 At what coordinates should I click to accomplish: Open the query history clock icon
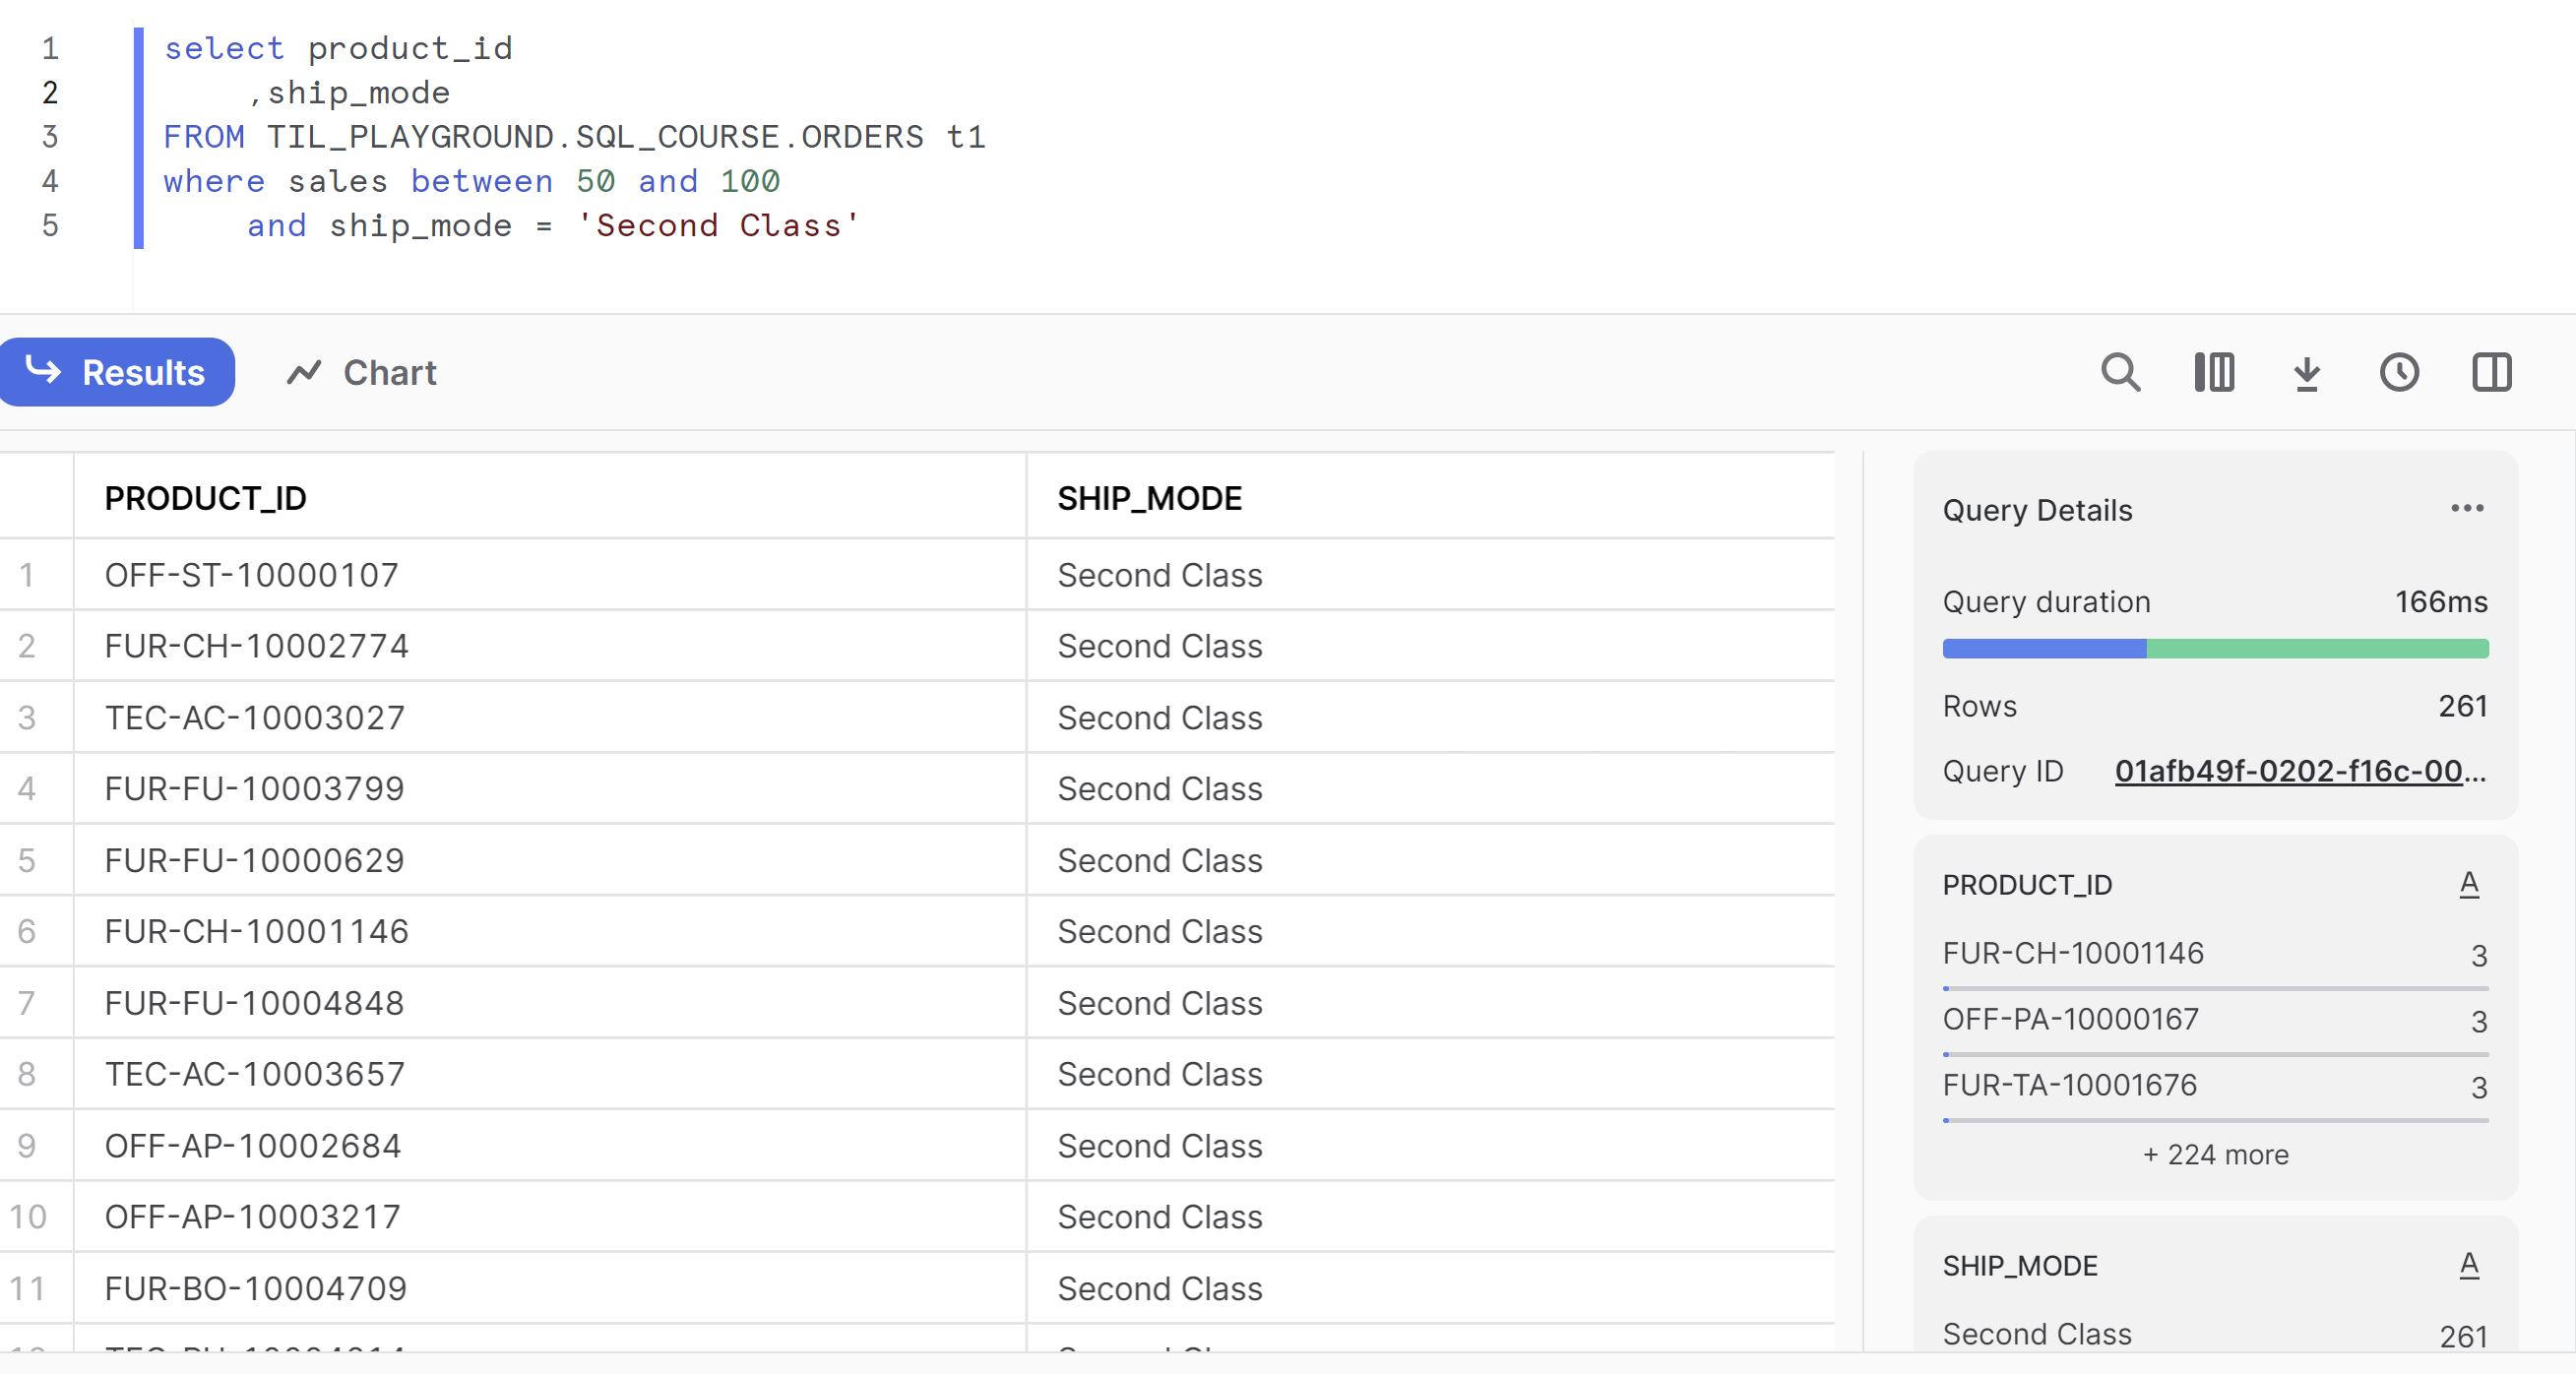coord(2399,372)
